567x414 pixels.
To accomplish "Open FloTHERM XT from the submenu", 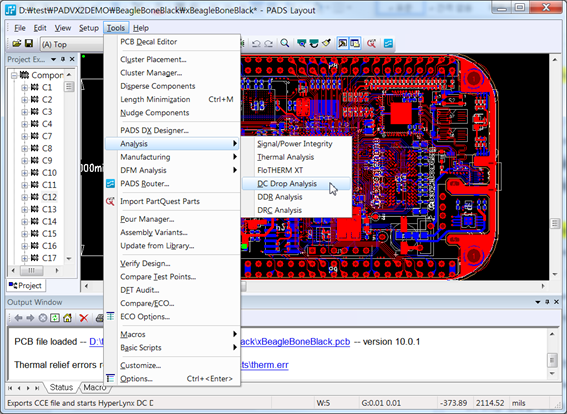I will [296, 170].
